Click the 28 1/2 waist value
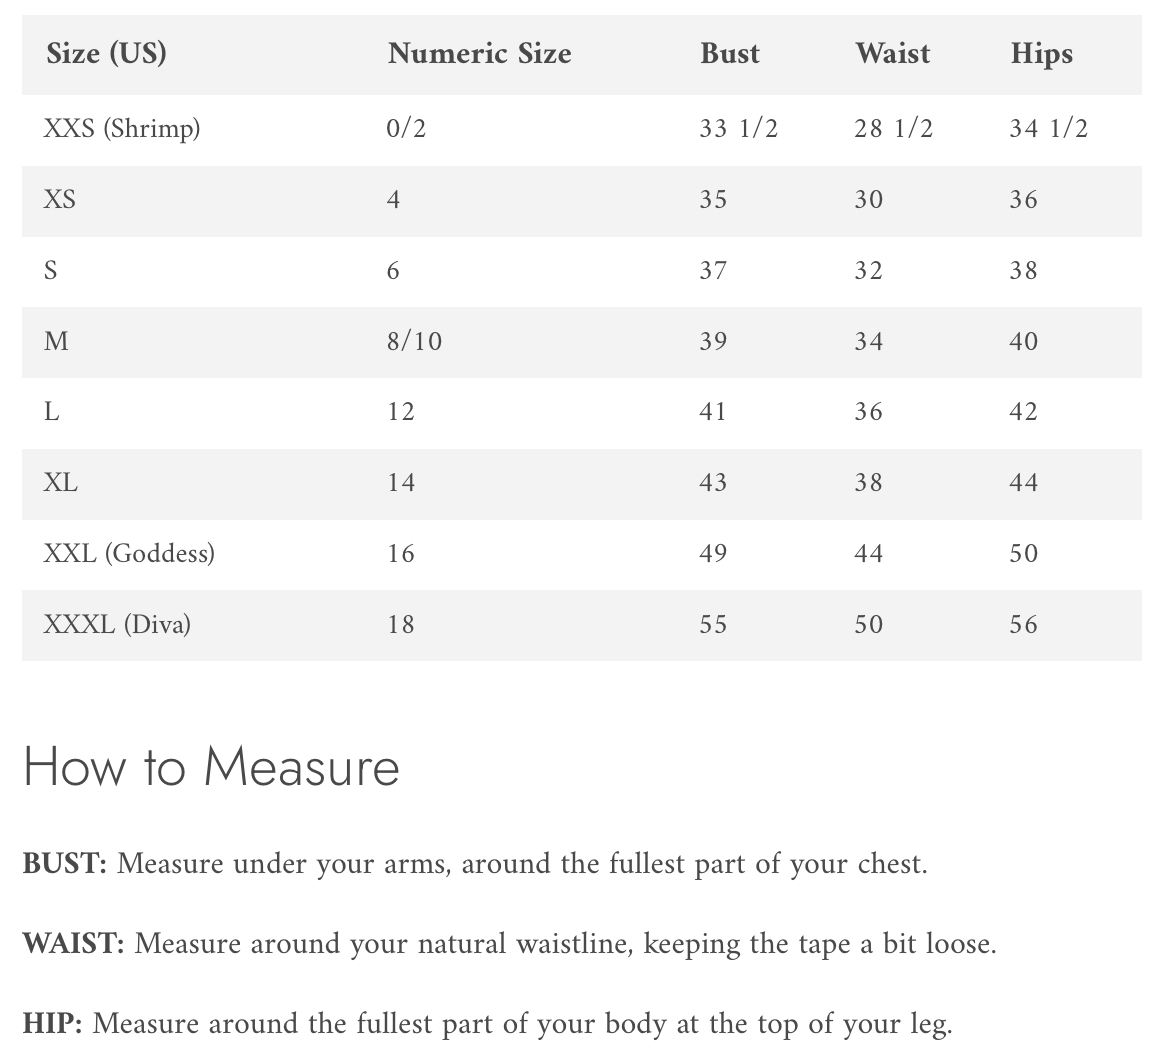 pos(893,129)
